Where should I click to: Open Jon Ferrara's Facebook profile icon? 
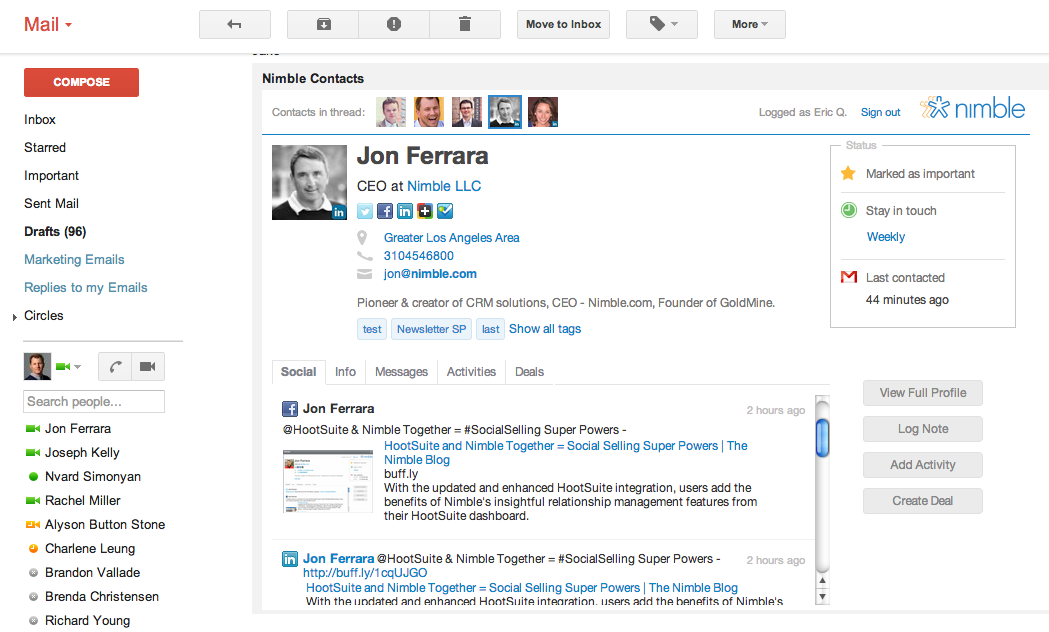coord(385,211)
